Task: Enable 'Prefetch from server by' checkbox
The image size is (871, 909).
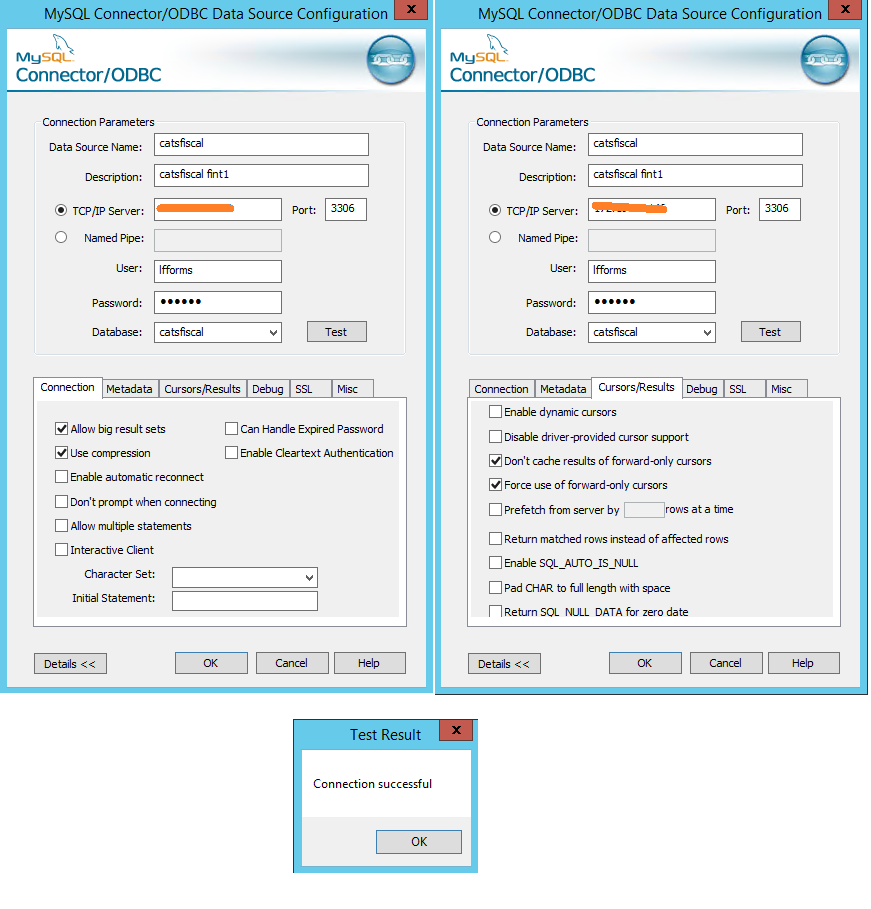Action: click(x=495, y=510)
